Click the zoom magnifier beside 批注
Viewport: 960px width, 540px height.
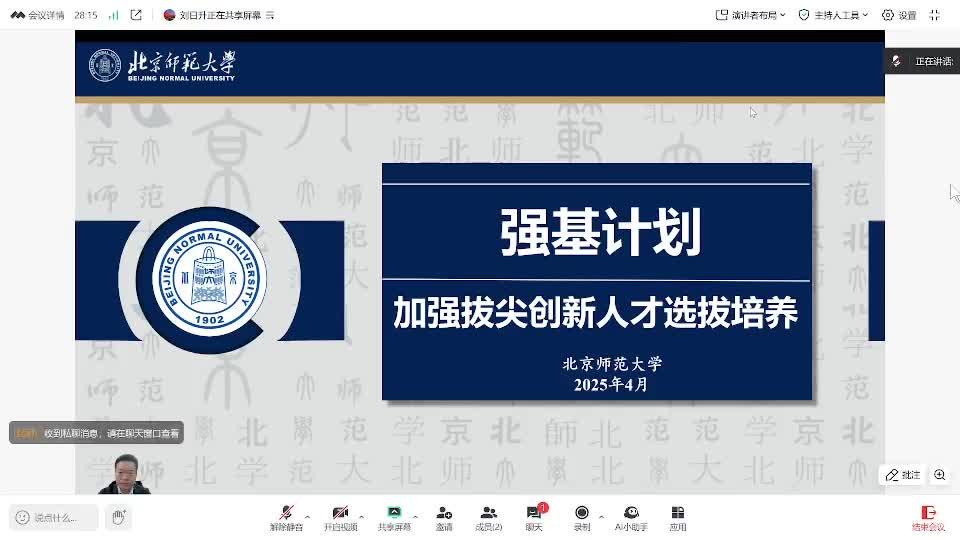click(x=940, y=475)
